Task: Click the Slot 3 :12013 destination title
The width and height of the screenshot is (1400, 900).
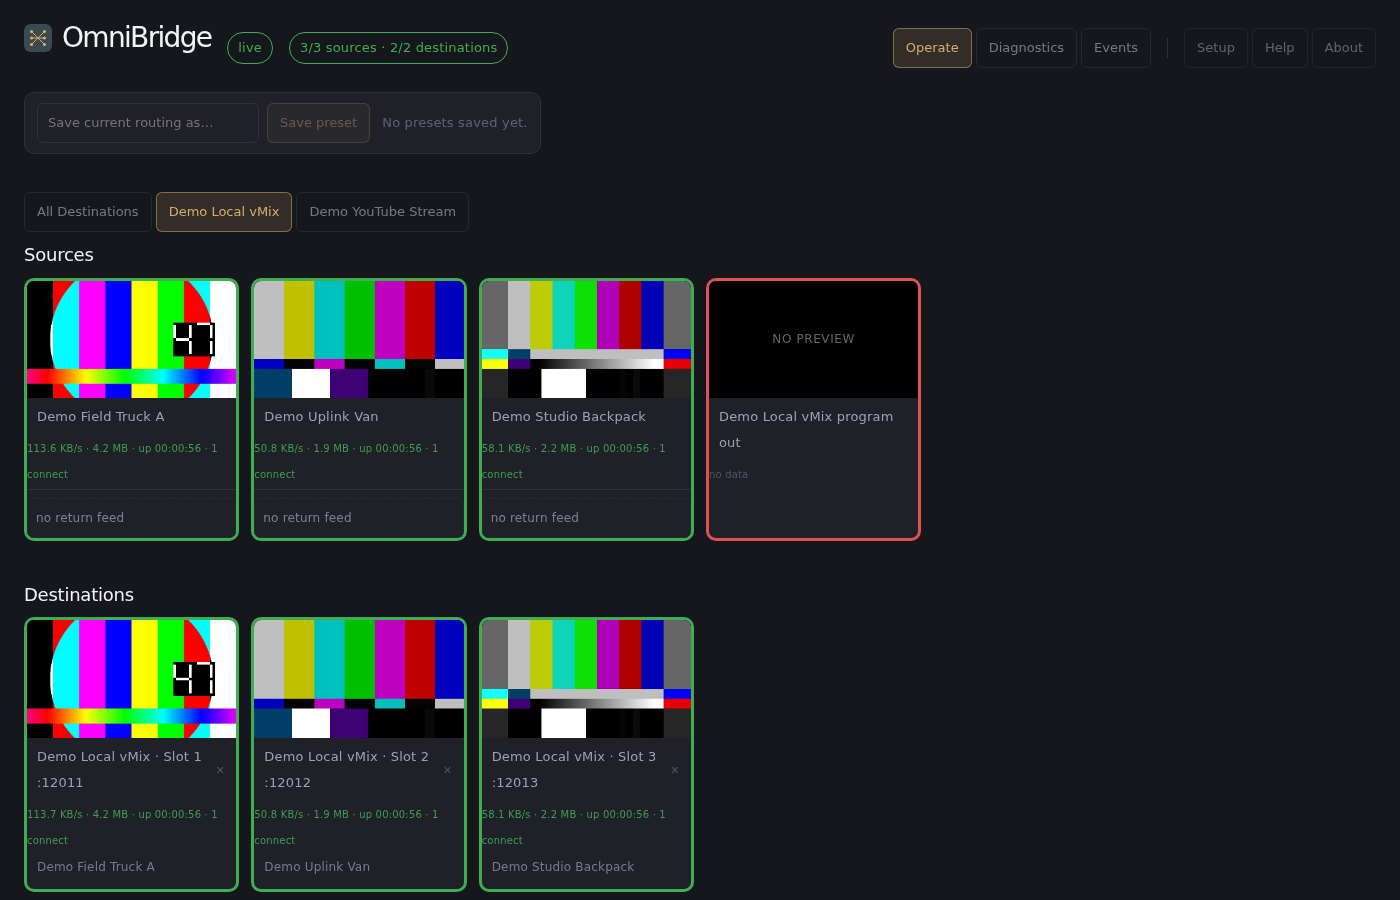Action: (x=574, y=770)
